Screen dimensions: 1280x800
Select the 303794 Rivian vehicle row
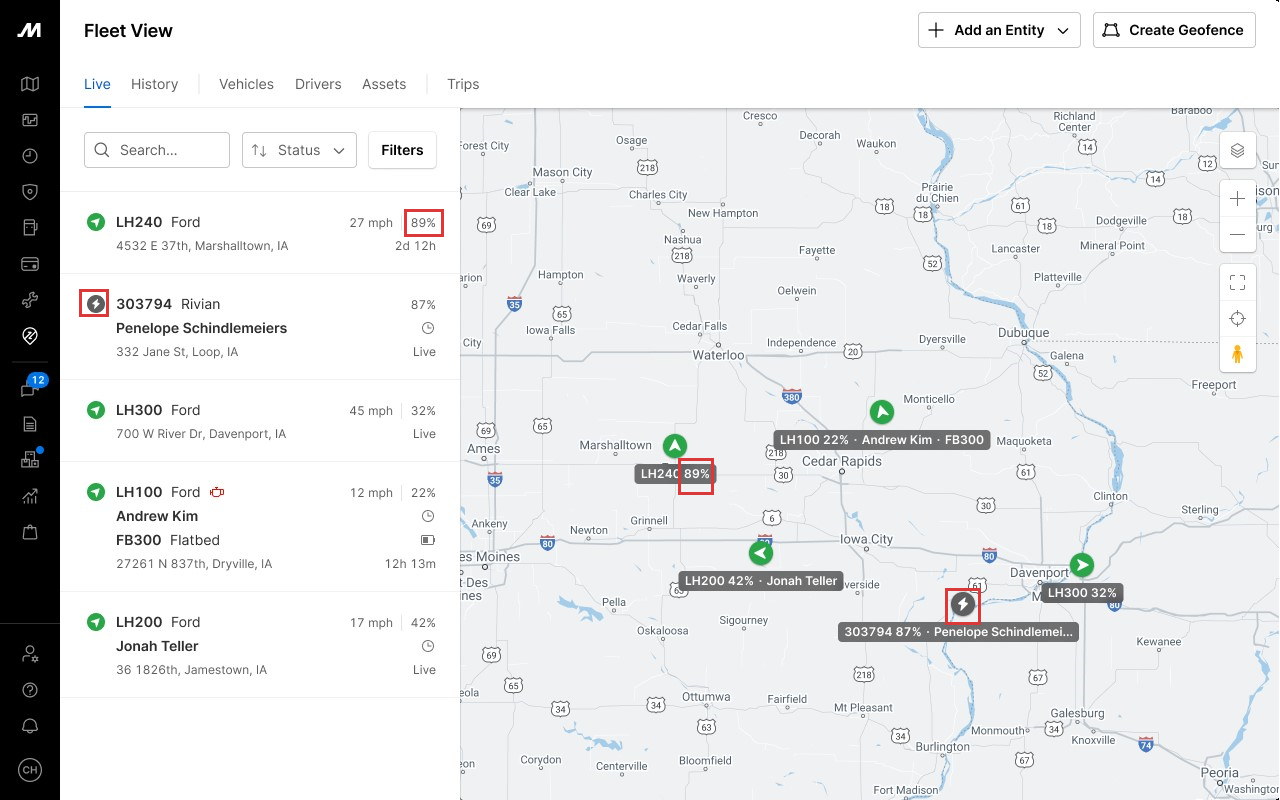point(260,327)
